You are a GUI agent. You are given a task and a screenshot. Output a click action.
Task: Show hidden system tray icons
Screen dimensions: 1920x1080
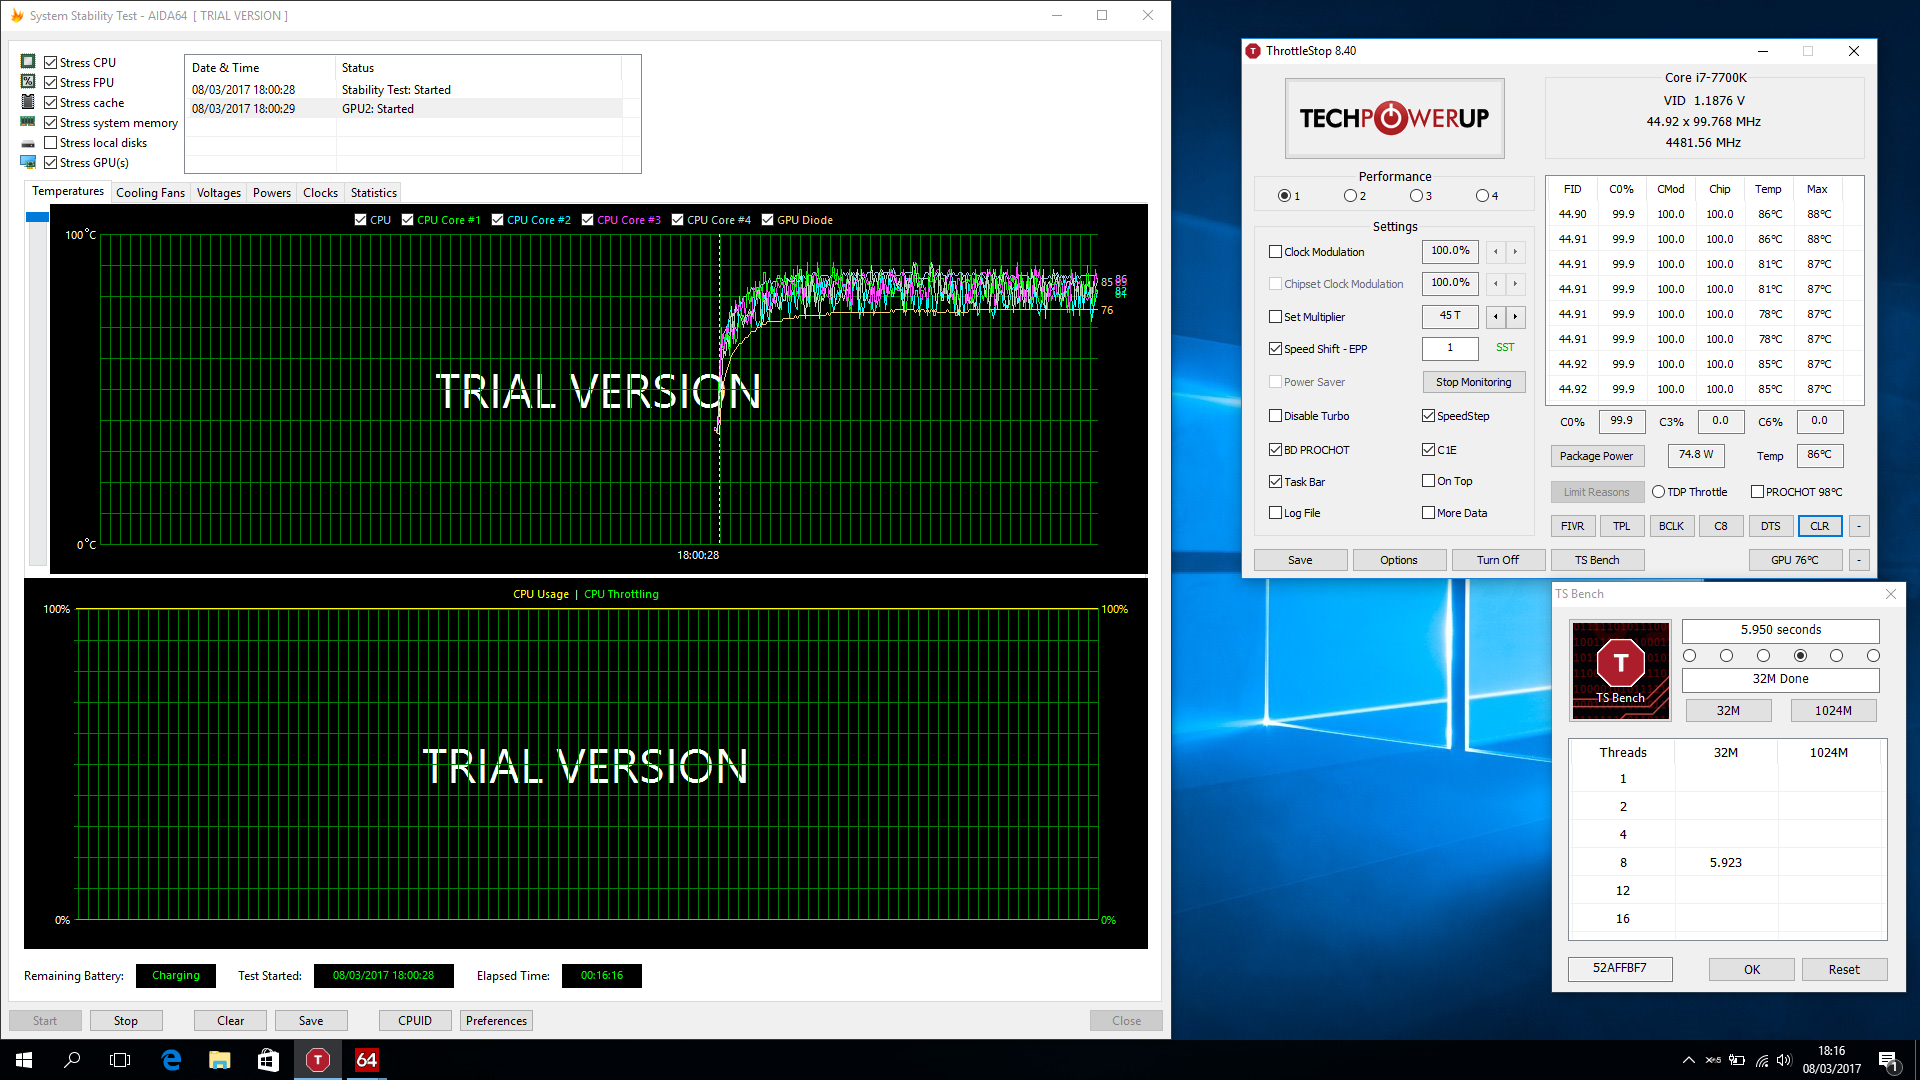point(1689,1060)
